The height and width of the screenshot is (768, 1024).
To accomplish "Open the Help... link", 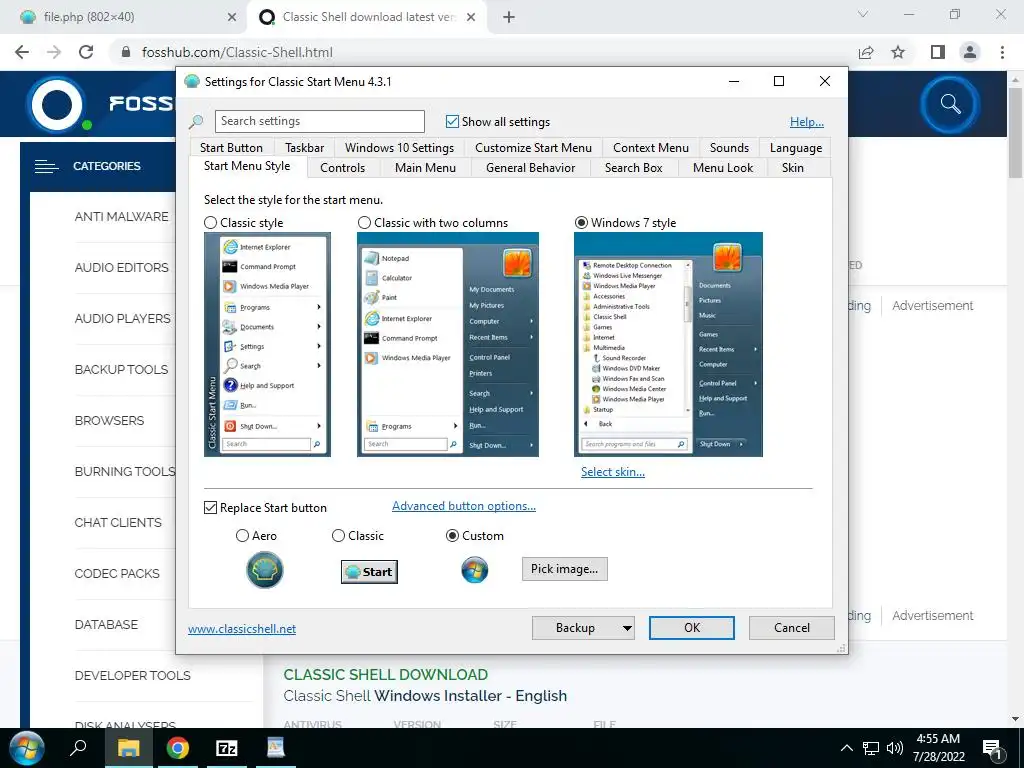I will pos(807,121).
